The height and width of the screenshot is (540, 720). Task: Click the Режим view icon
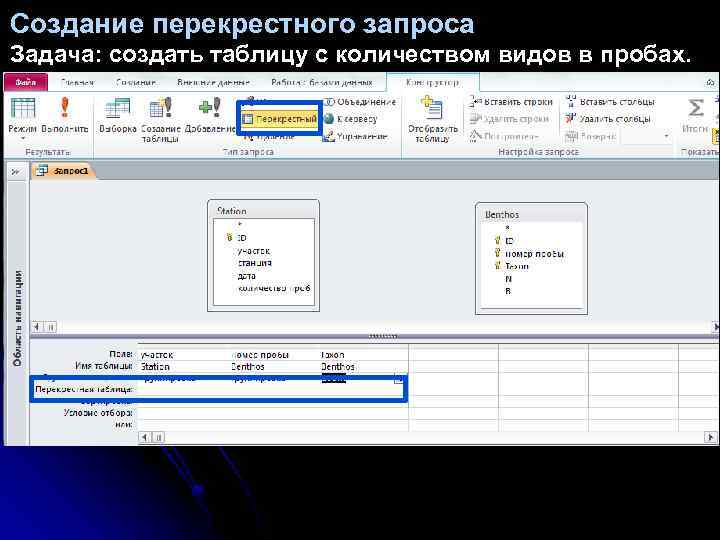click(x=22, y=108)
